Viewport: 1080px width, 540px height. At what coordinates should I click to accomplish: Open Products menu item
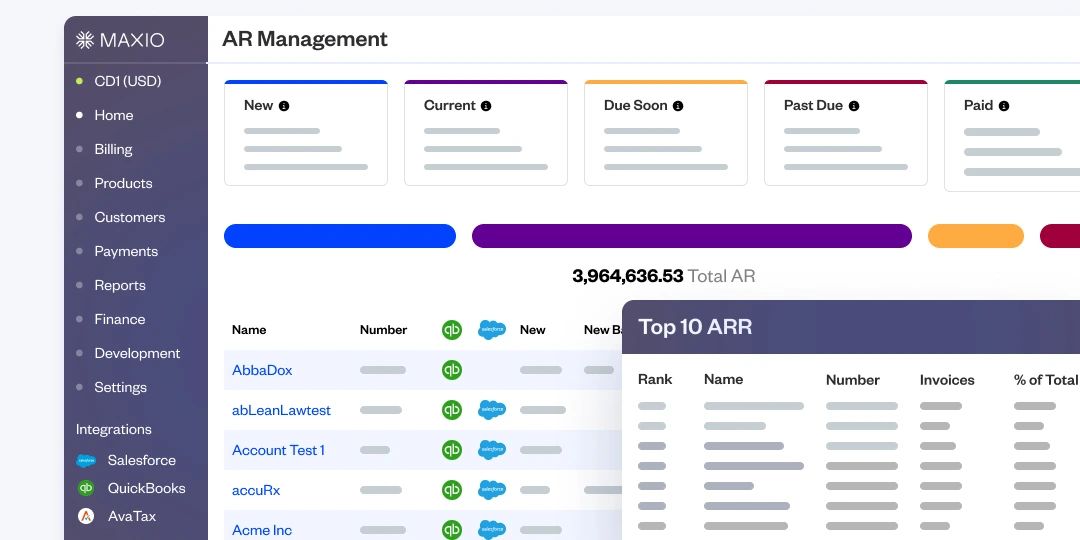click(x=123, y=183)
